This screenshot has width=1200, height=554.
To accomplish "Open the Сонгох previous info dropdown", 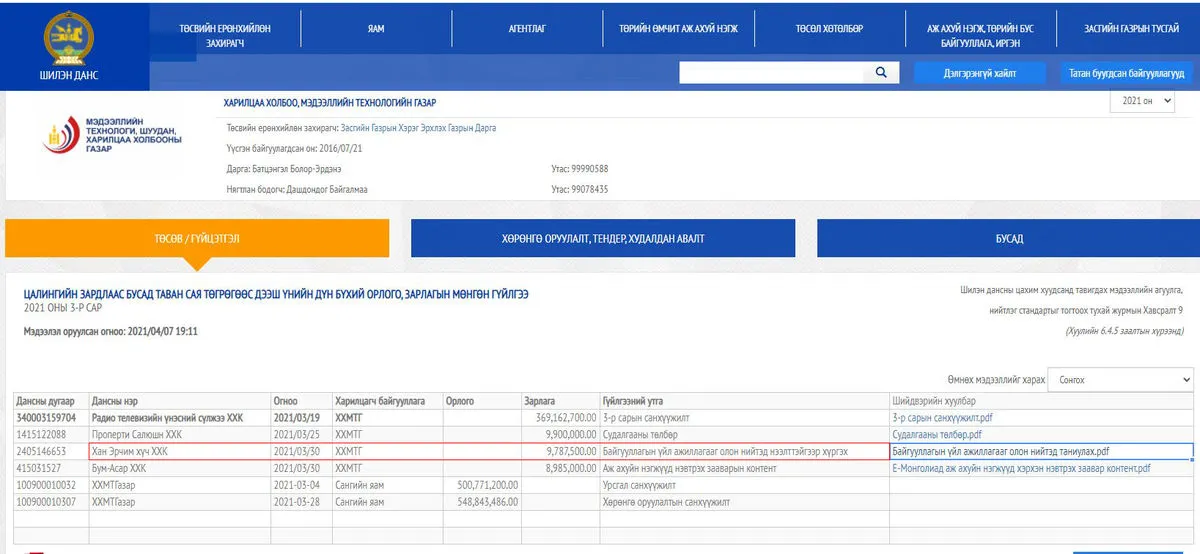I will pos(1122,380).
